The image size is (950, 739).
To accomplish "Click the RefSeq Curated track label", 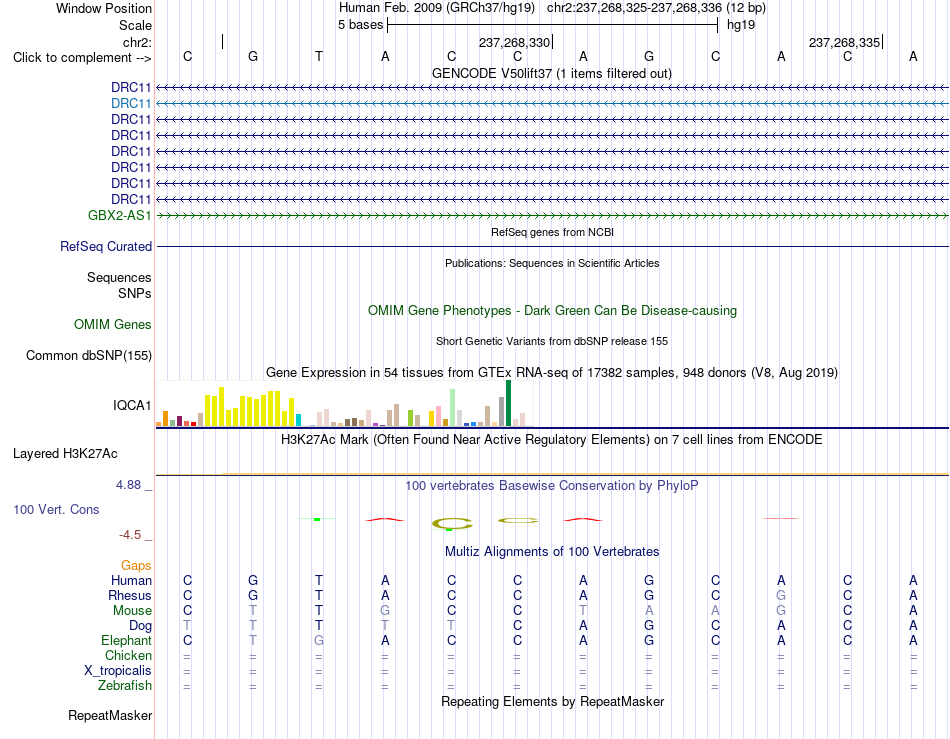I will [106, 247].
